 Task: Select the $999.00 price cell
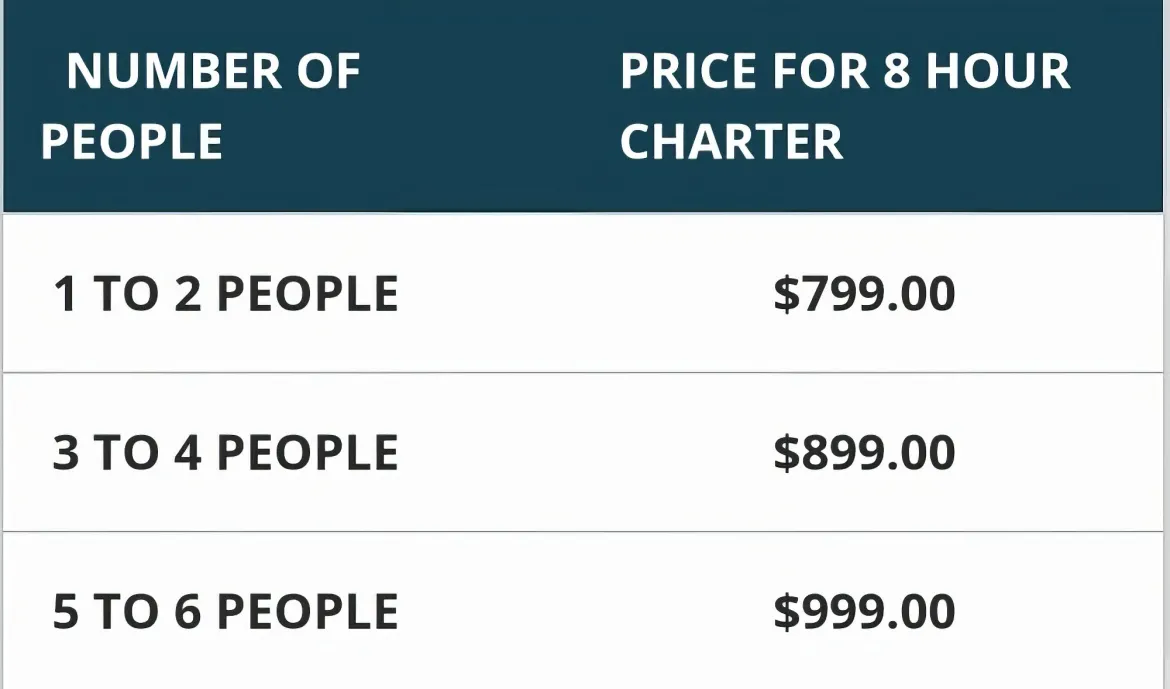tap(864, 611)
